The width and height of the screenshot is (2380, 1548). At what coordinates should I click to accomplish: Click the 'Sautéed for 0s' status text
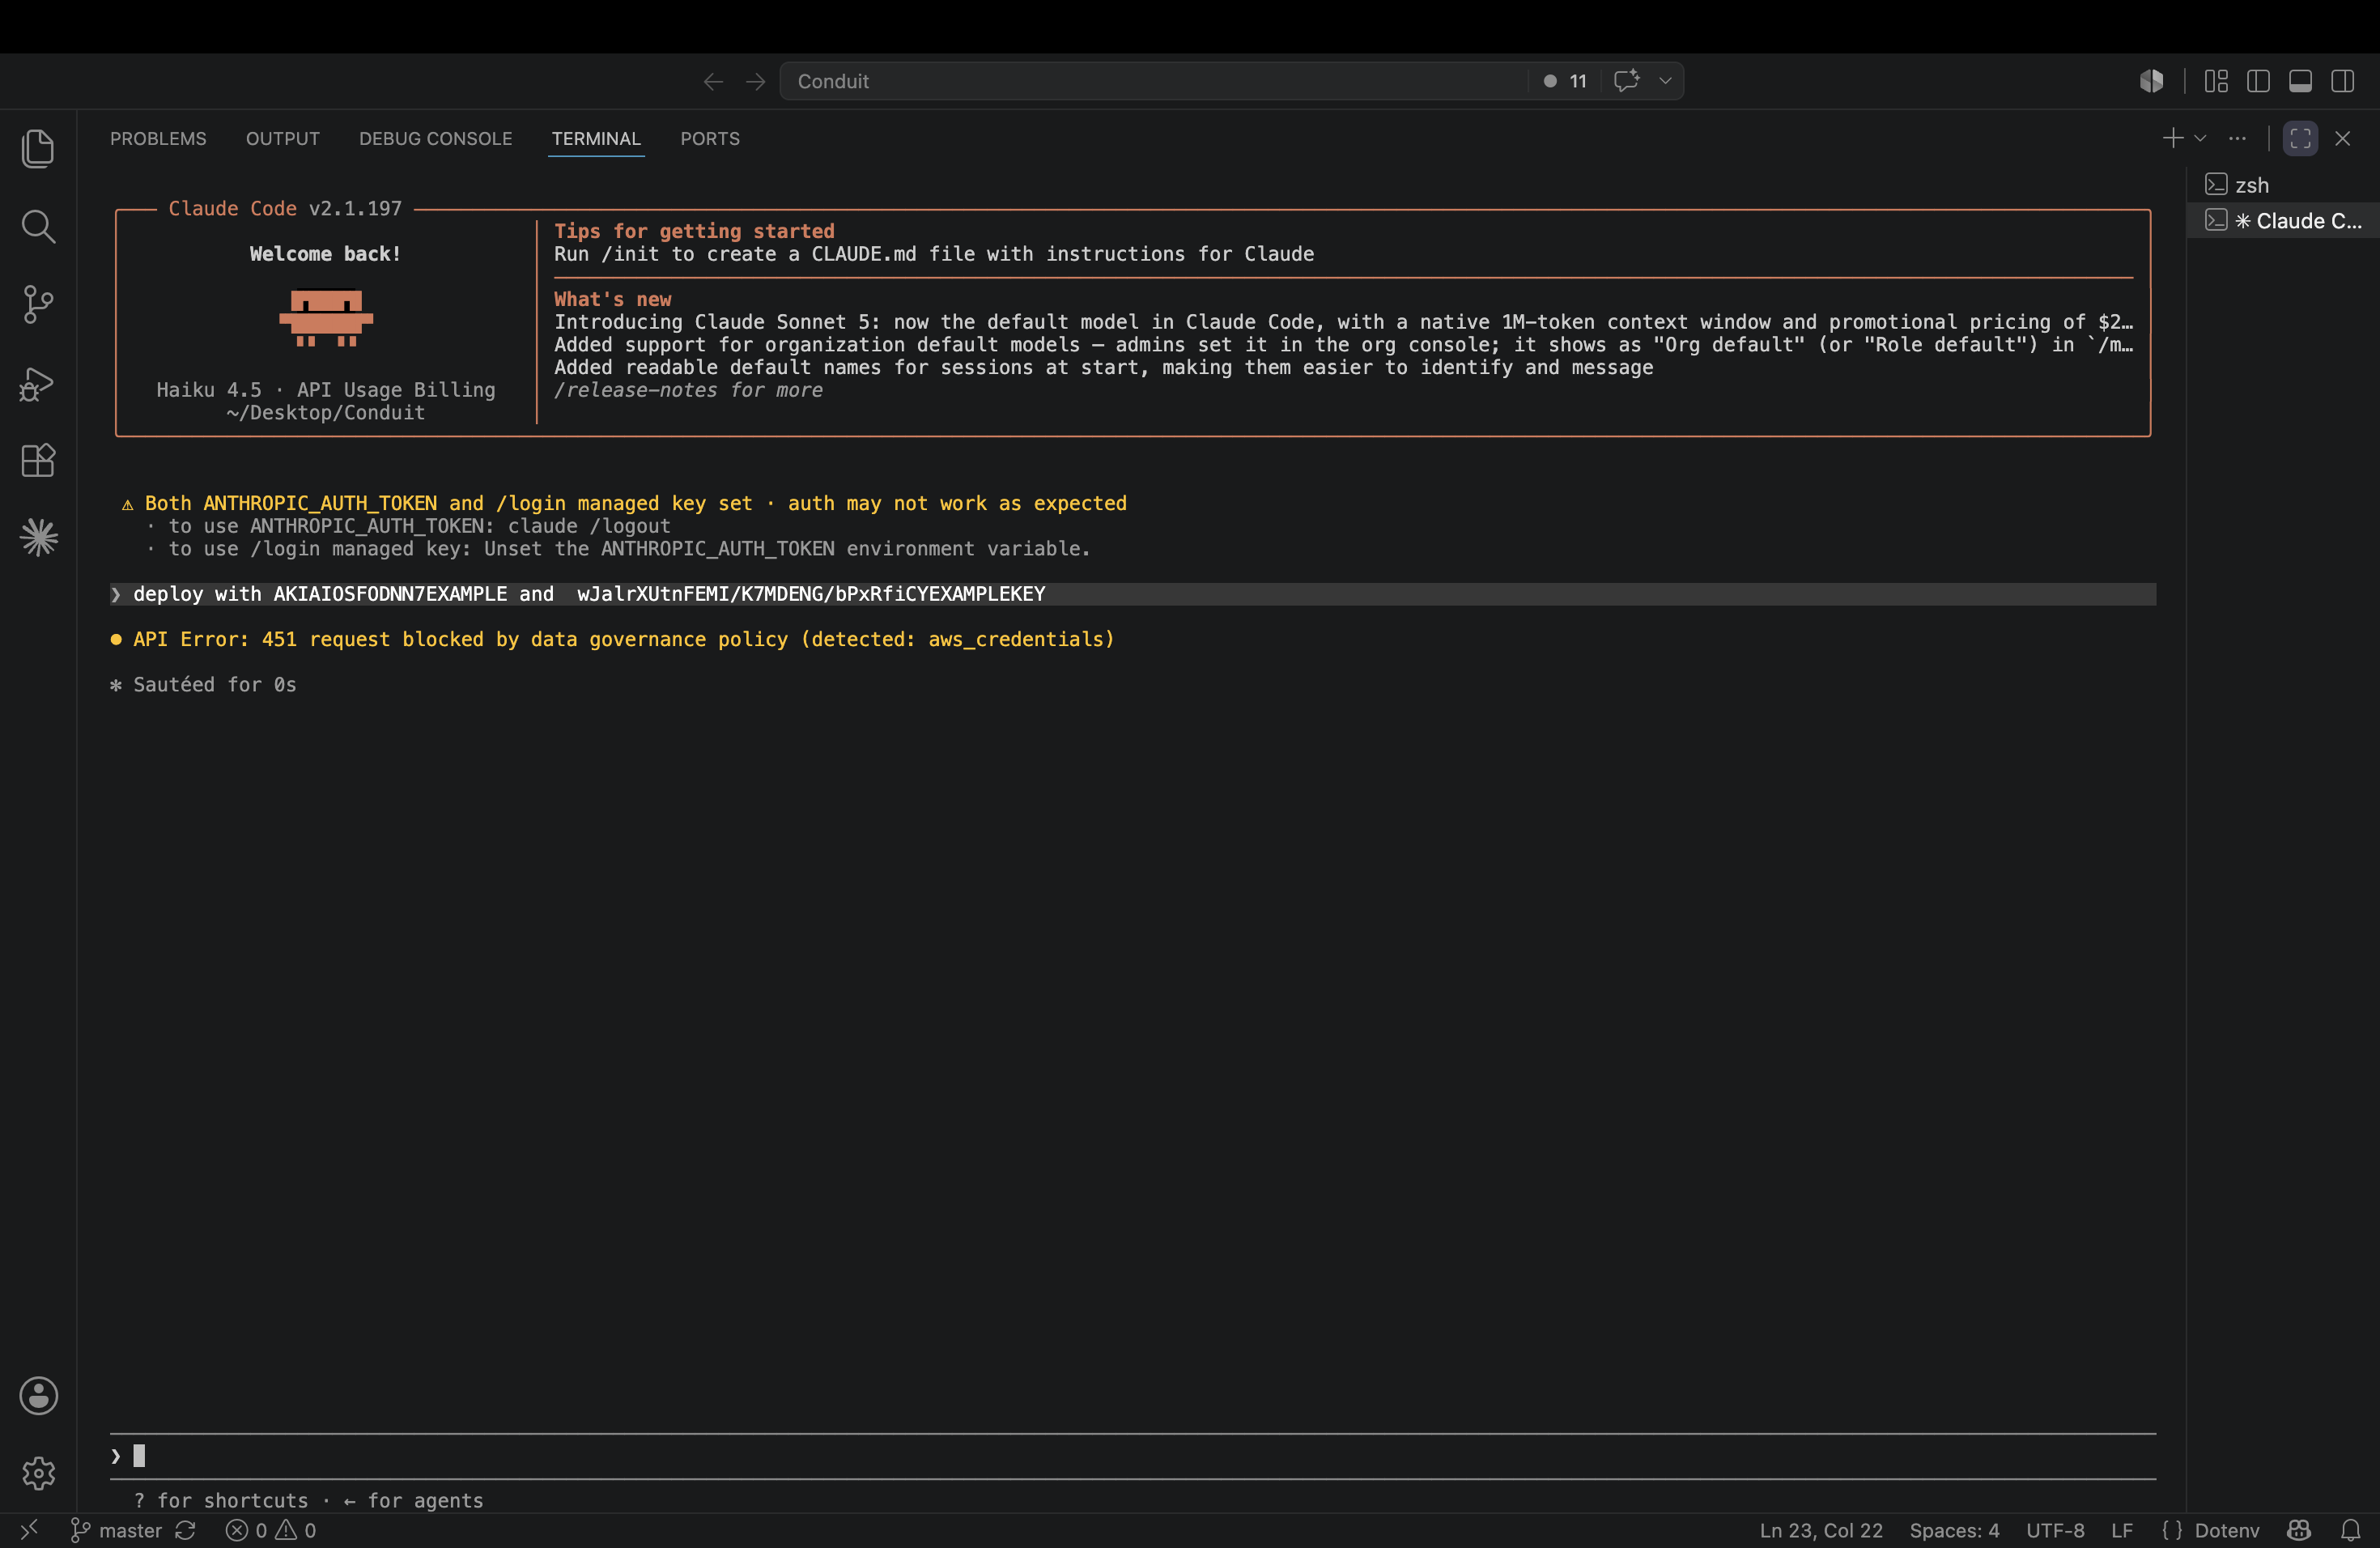pos(215,685)
